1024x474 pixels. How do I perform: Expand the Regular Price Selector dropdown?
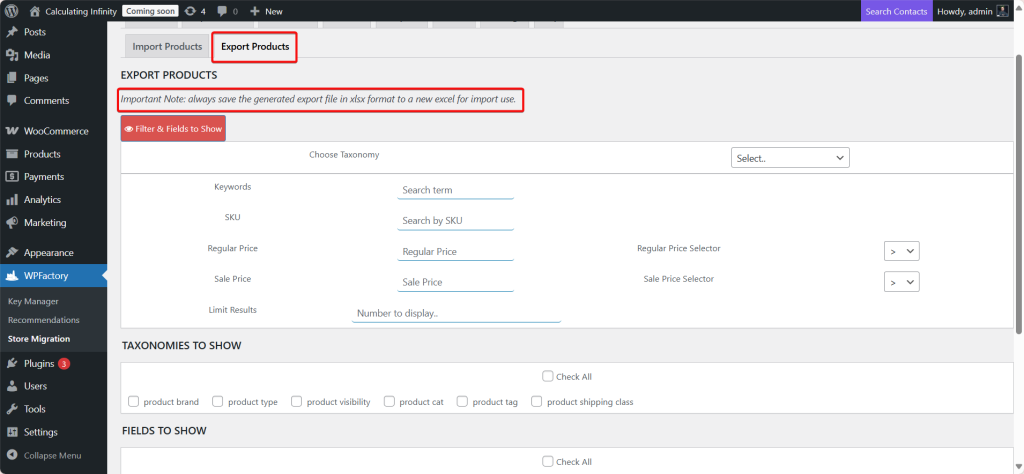pyautogui.click(x=901, y=251)
